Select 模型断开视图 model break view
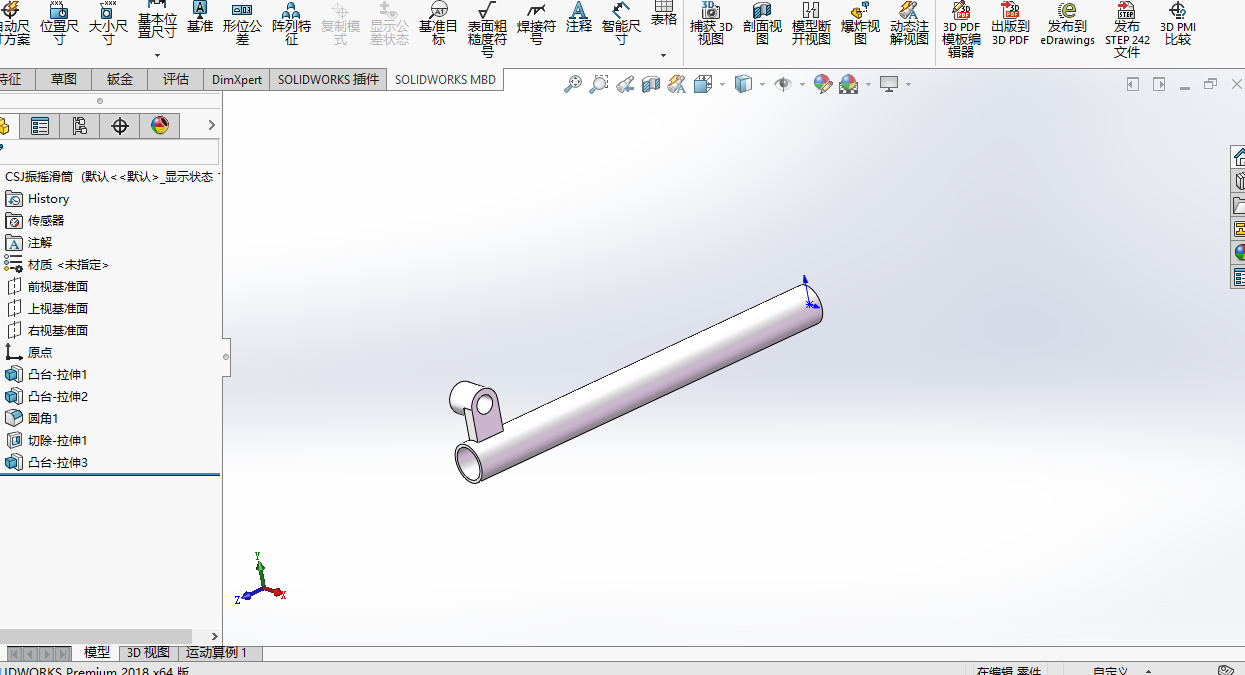The image size is (1245, 675). [811, 24]
